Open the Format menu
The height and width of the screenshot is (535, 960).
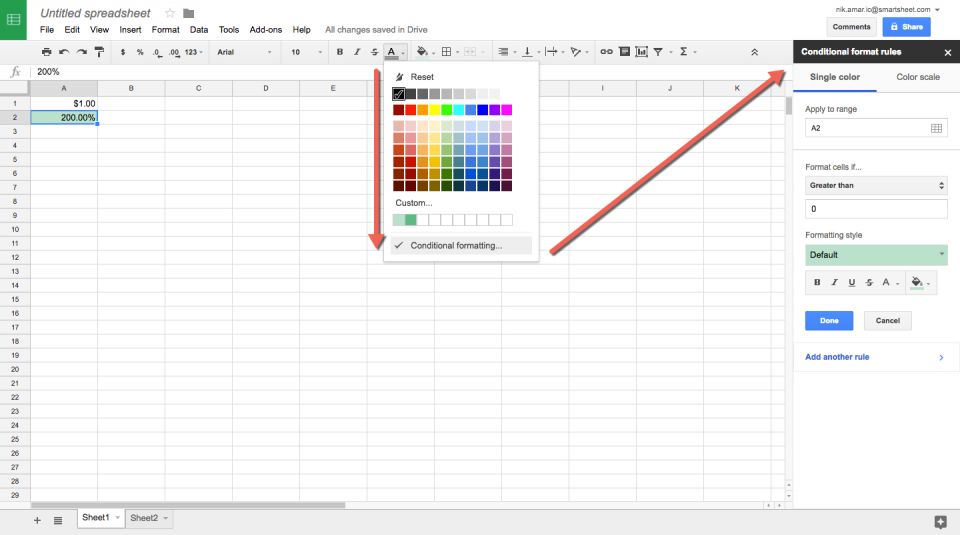click(x=165, y=30)
